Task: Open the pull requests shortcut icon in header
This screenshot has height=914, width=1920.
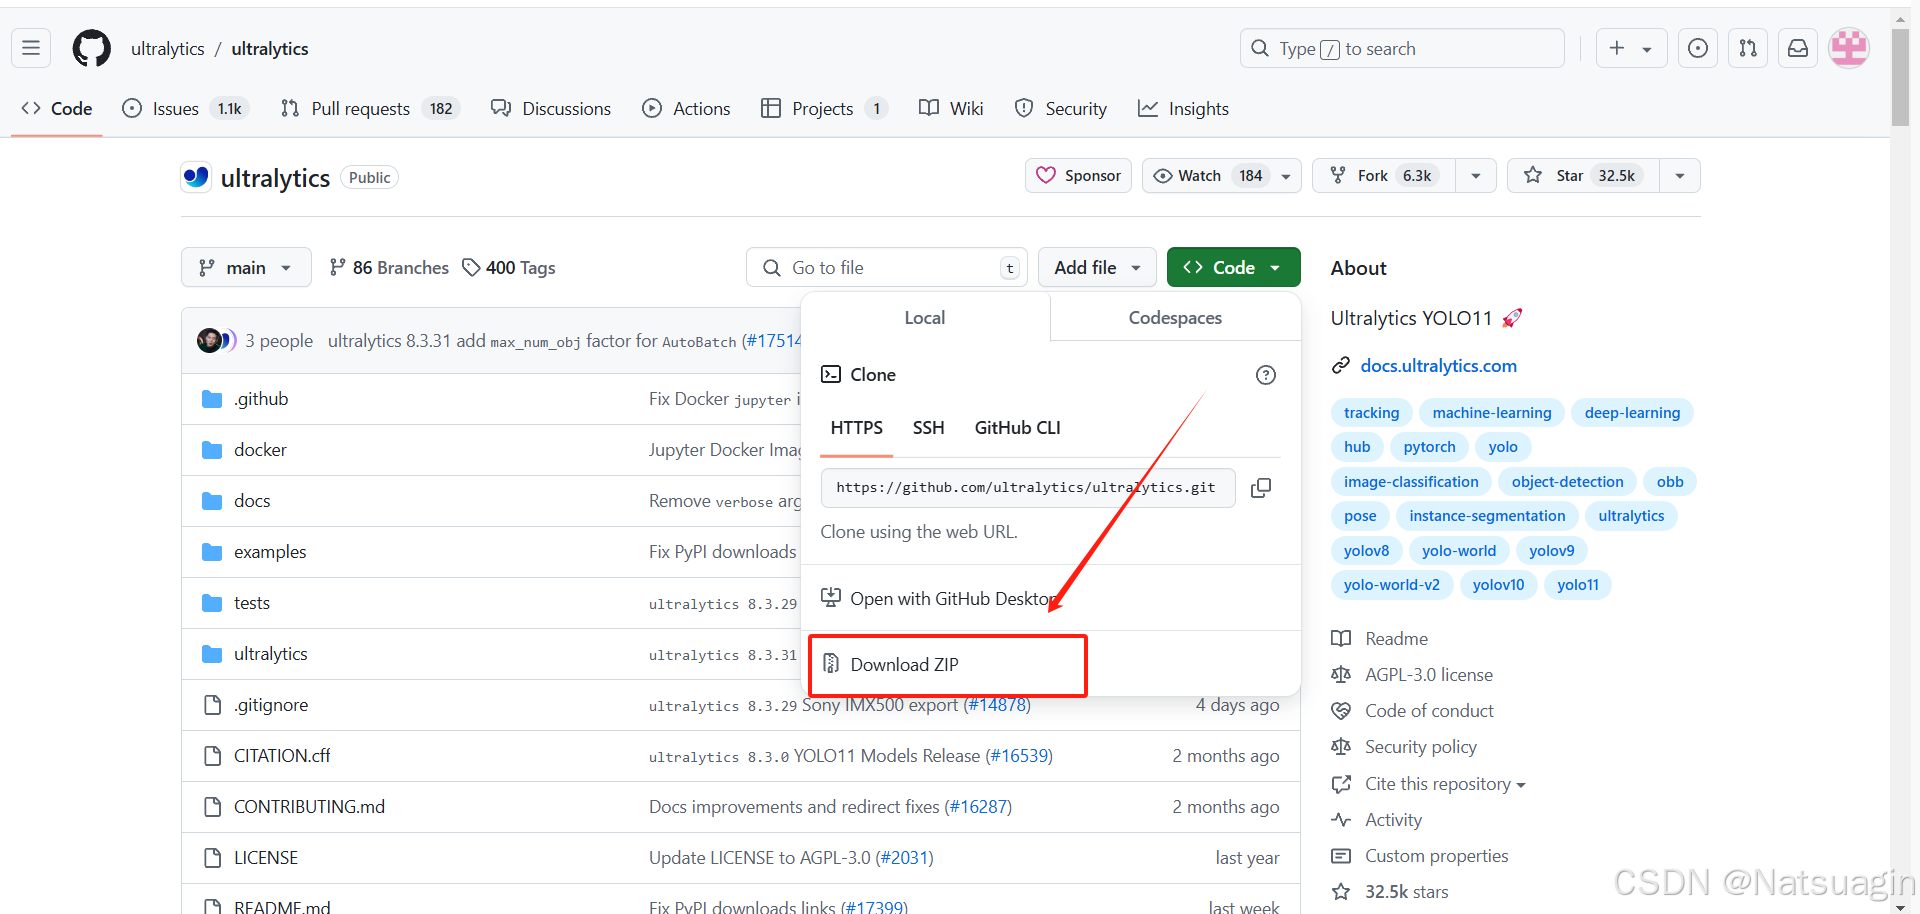Action: (1748, 48)
